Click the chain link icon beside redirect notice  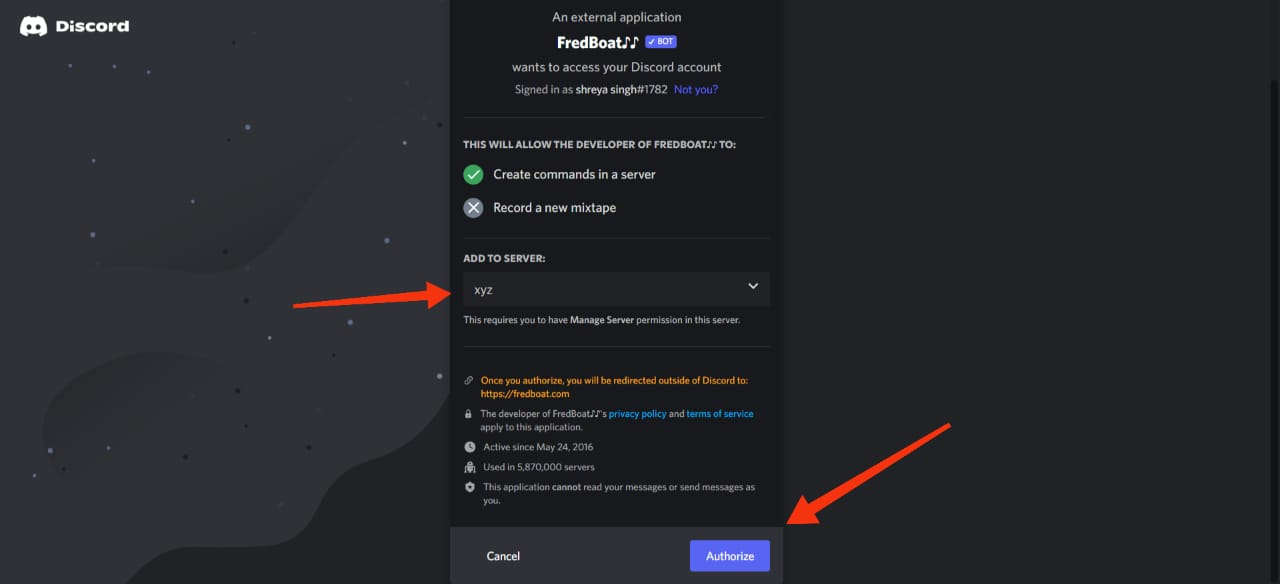[x=469, y=381]
